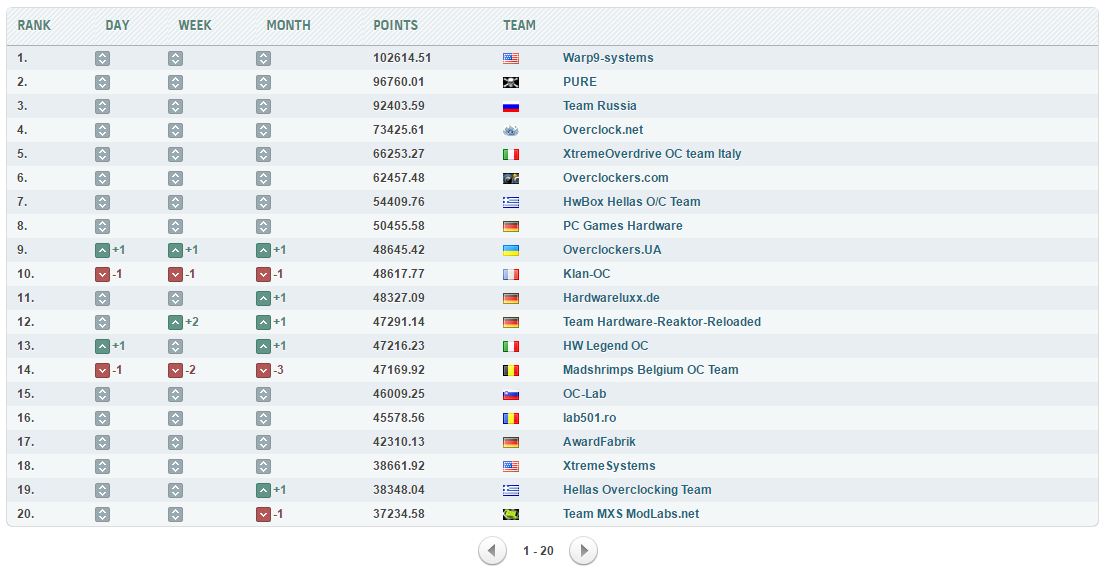
Task: Click the green month +1 arrow for Hardwareluxx.de
Action: pos(263,298)
